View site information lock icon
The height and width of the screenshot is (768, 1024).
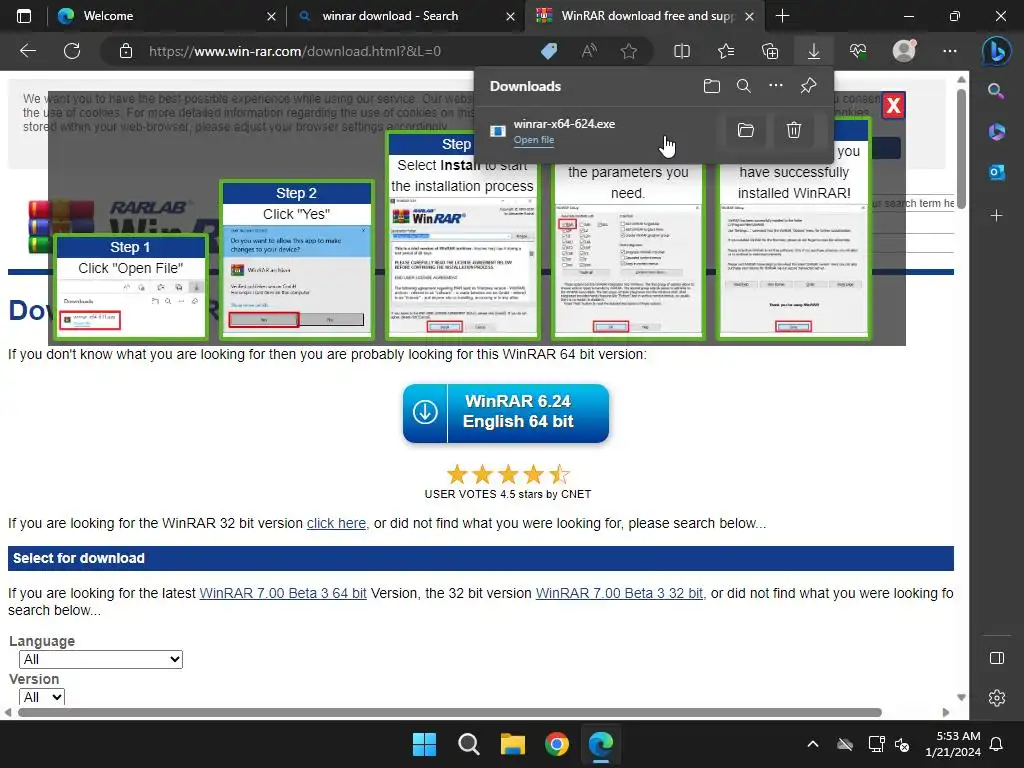(126, 51)
